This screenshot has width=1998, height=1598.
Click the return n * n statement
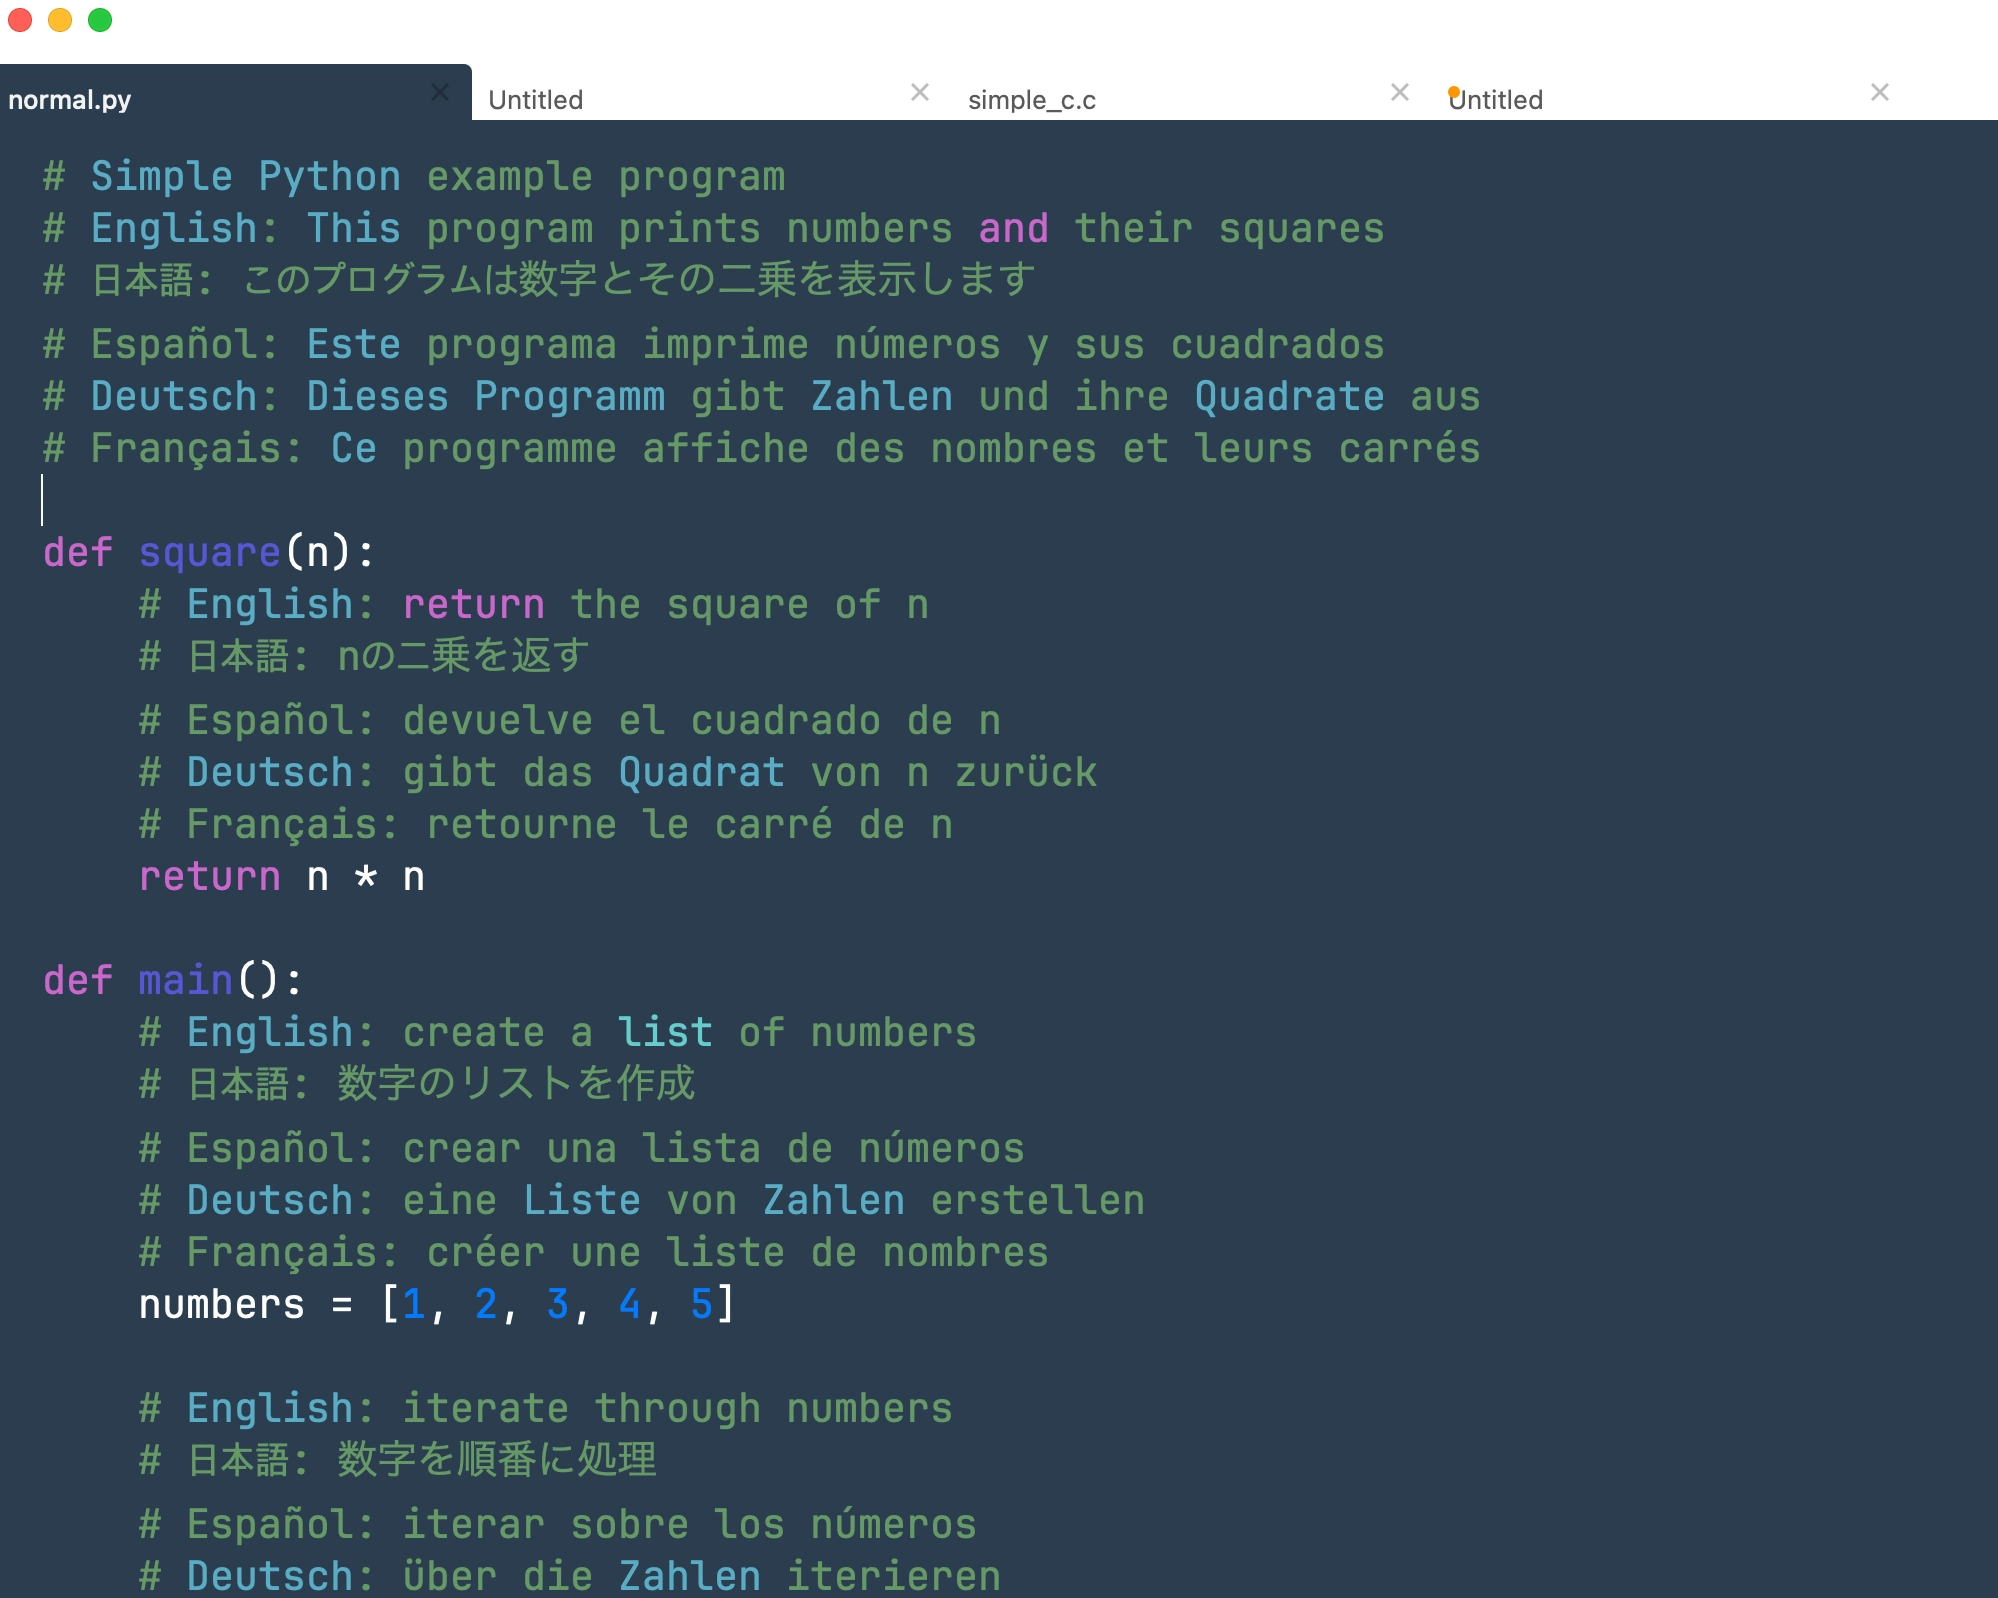(282, 877)
